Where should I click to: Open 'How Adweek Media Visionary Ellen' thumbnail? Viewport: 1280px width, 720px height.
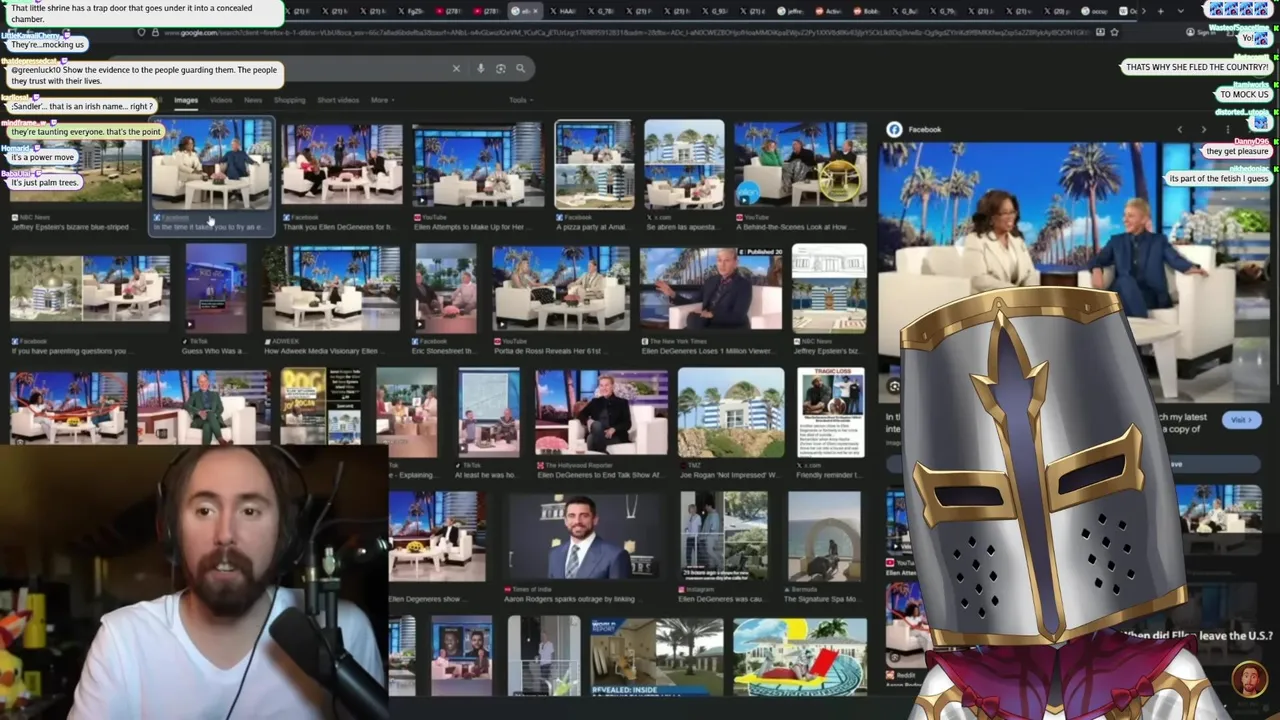[x=331, y=288]
